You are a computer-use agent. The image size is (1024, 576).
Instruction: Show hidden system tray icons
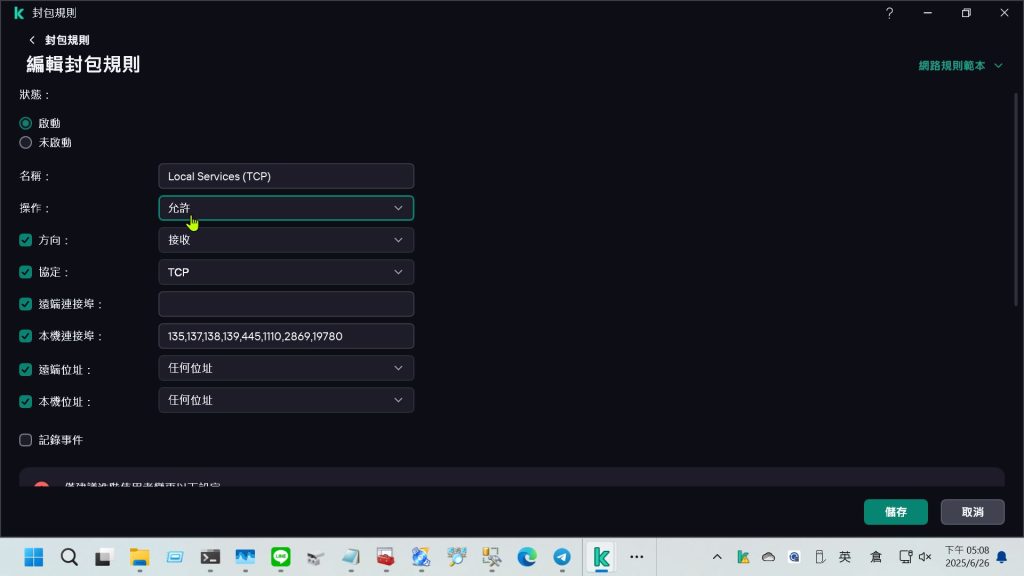(716, 557)
